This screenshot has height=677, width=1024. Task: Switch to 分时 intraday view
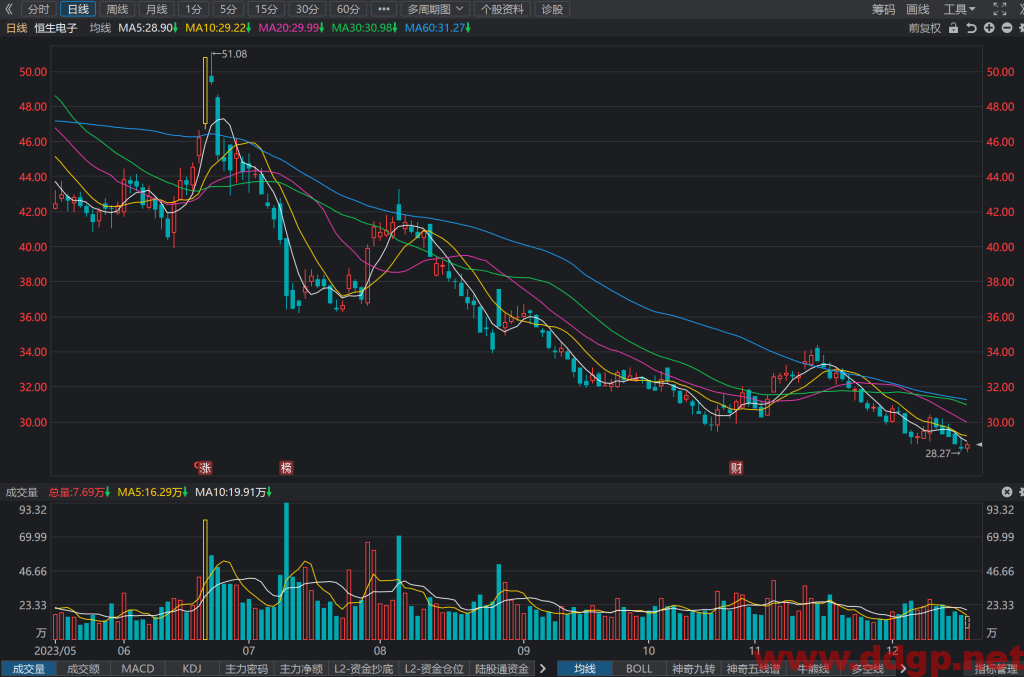39,9
